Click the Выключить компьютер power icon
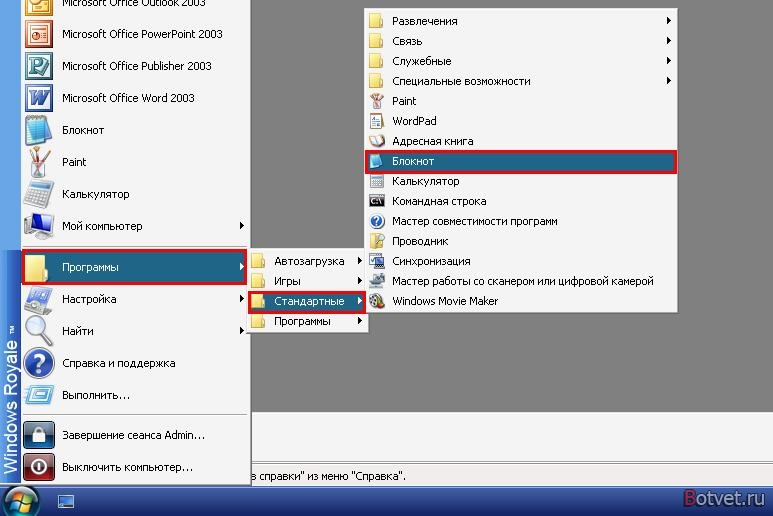 (38, 466)
